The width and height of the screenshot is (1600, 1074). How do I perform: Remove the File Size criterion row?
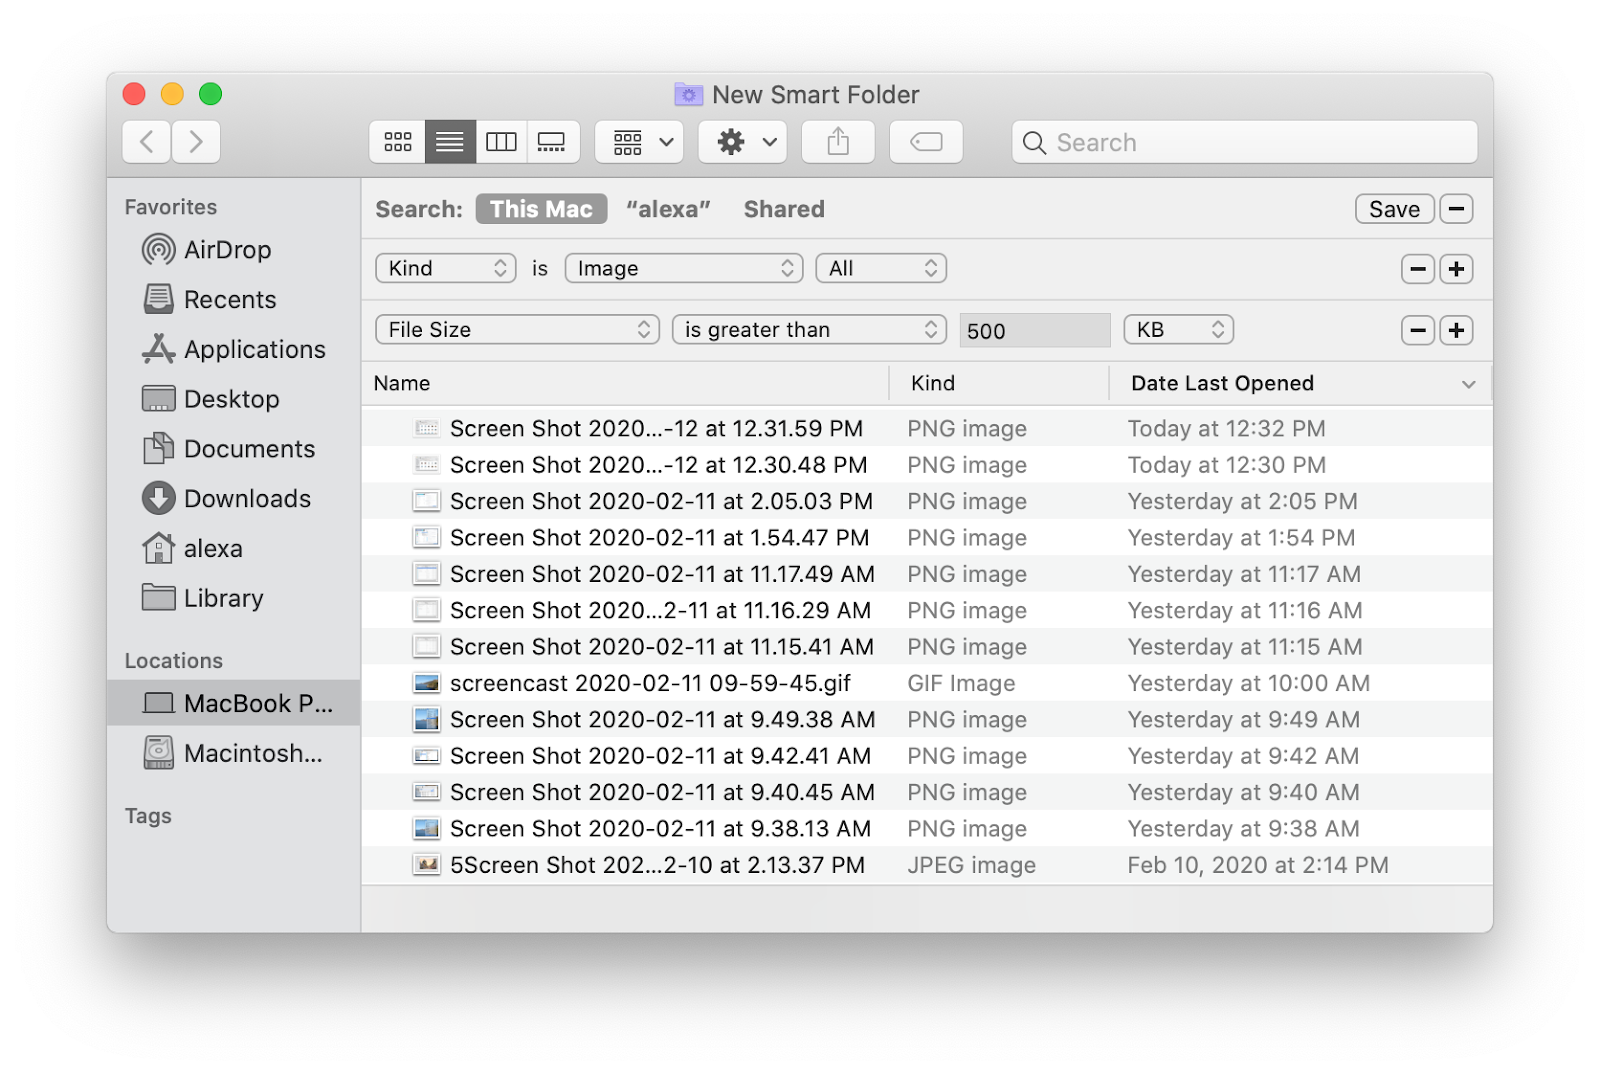point(1418,330)
